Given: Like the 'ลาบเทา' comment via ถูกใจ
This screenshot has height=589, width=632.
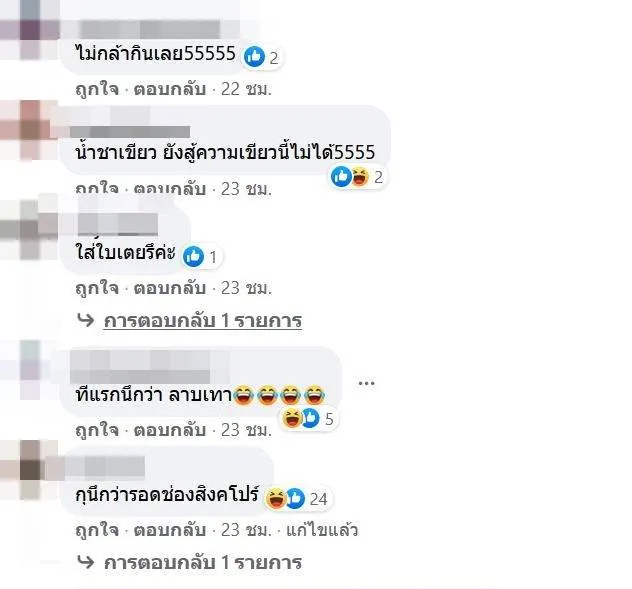Looking at the screenshot, I should coord(97,430).
